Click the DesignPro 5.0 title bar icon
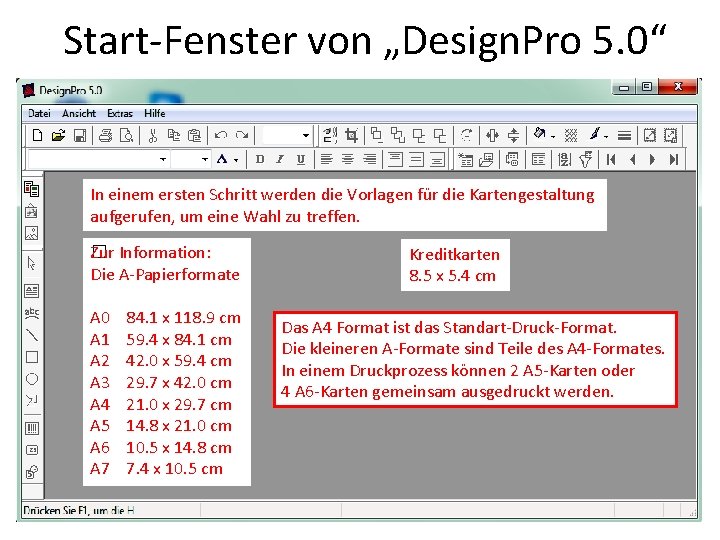Screen dimensions: 720x540 coord(28,90)
